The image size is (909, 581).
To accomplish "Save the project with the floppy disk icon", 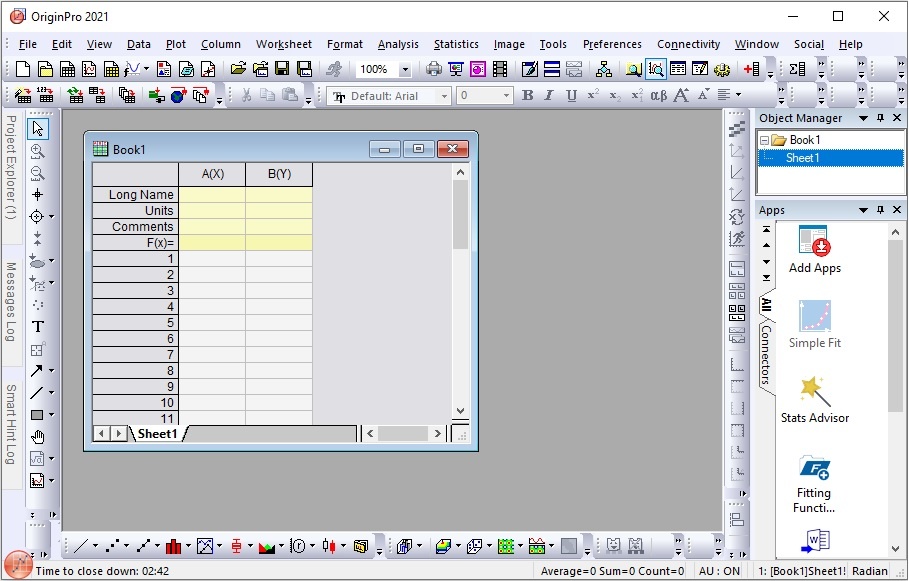I will click(282, 70).
